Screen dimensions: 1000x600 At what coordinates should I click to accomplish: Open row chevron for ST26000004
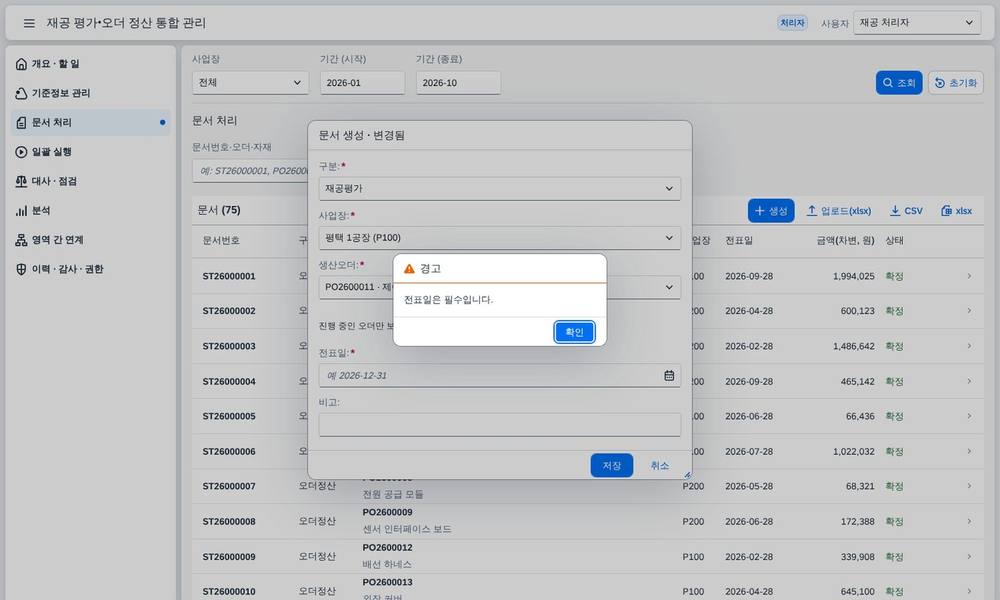969,381
